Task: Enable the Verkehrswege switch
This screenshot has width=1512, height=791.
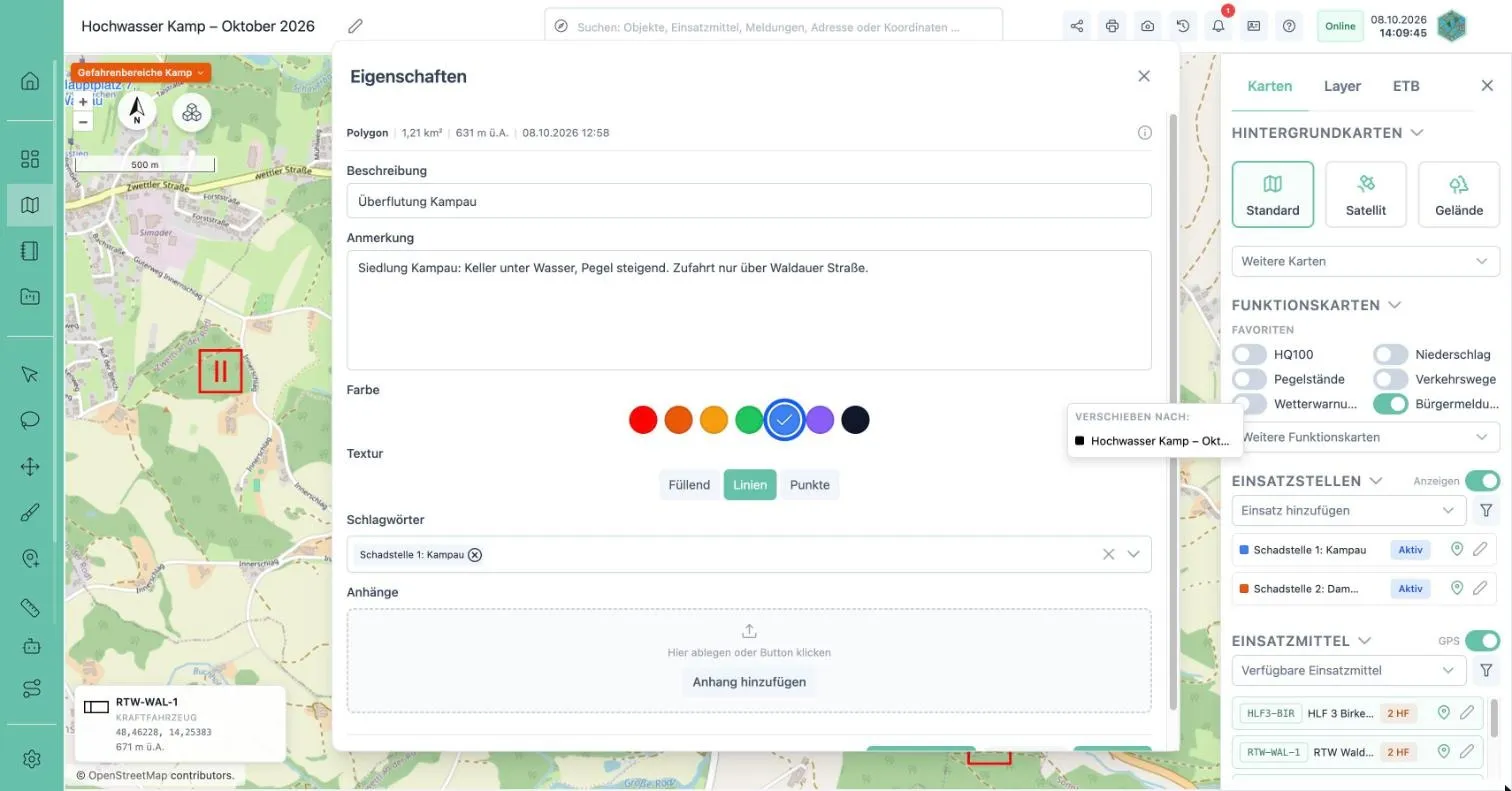Action: point(1390,379)
